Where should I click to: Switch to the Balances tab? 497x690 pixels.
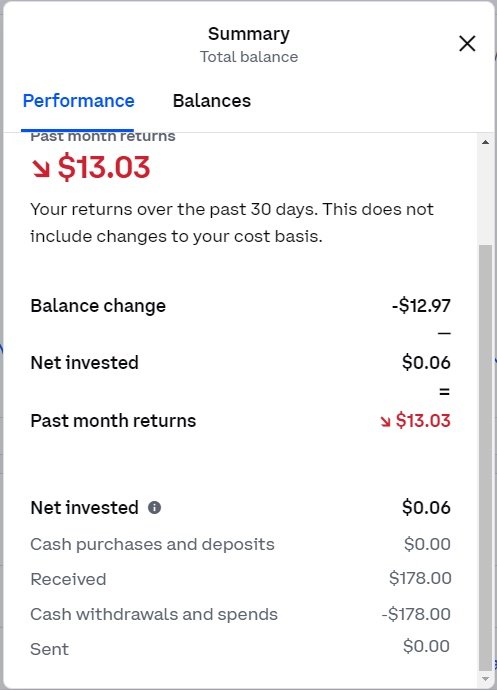point(212,101)
